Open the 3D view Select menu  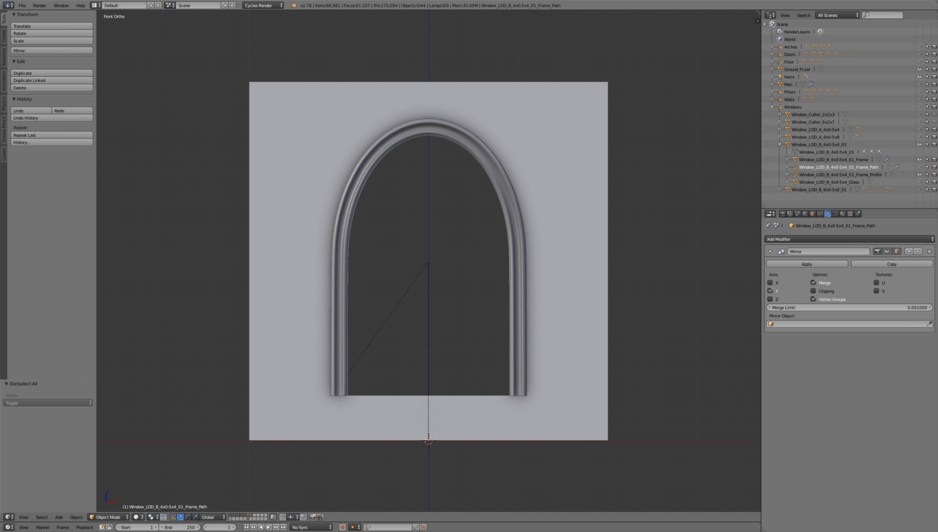pyautogui.click(x=42, y=517)
